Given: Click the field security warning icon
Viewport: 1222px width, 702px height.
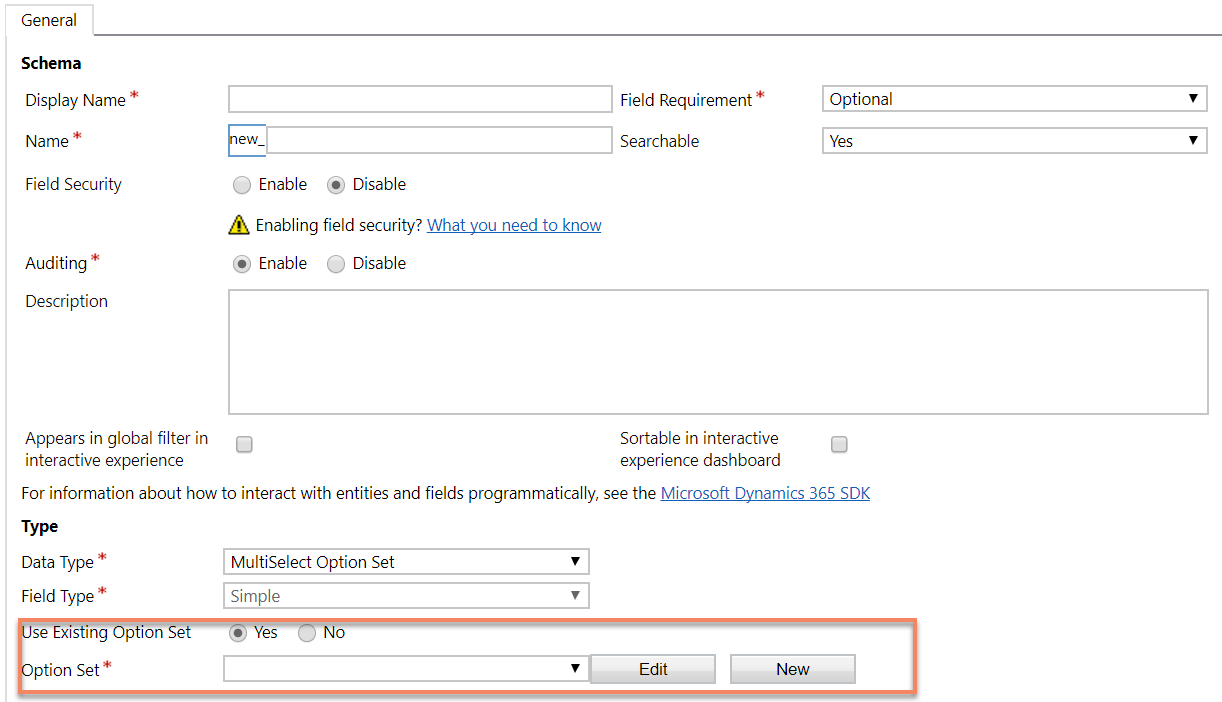Looking at the screenshot, I should click(239, 224).
